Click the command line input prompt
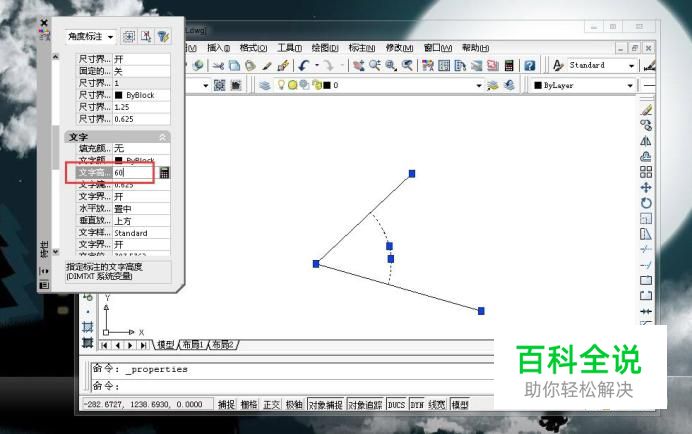The width and height of the screenshot is (692, 434). (x=293, y=386)
